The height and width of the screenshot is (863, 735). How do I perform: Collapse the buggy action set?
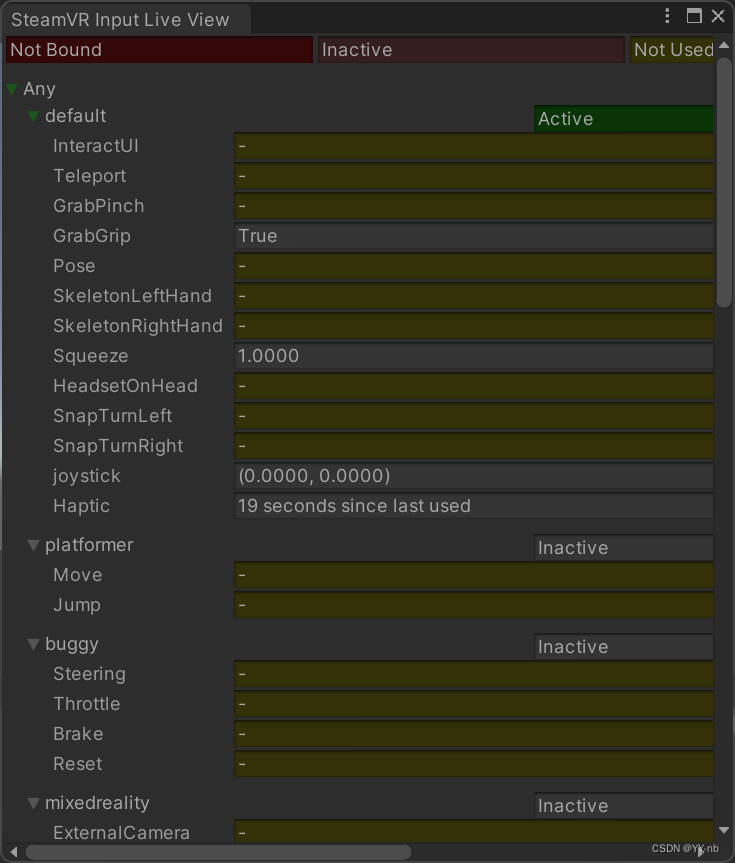click(34, 644)
